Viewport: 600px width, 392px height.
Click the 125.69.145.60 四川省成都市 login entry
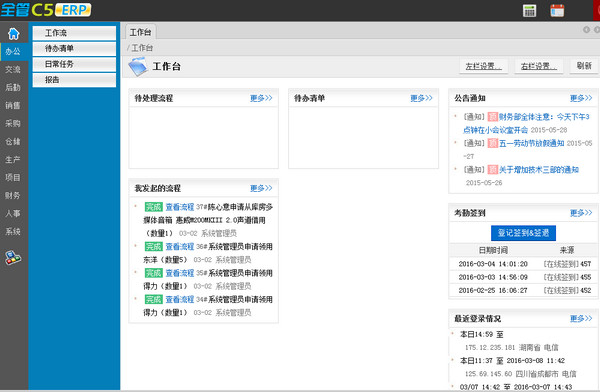coord(520,374)
